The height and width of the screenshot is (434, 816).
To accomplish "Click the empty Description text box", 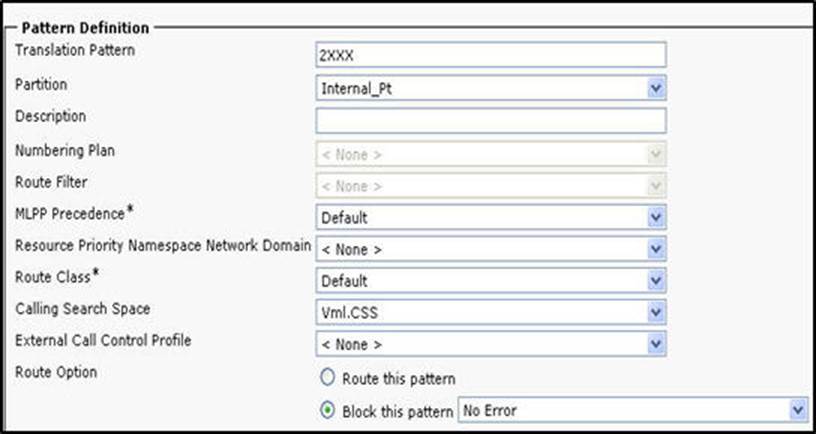I will point(490,121).
